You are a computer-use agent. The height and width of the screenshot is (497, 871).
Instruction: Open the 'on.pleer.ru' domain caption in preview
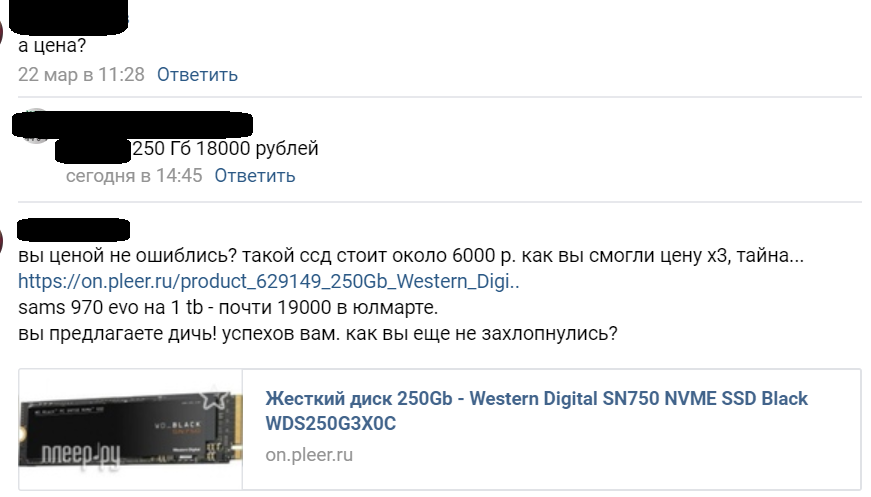(309, 455)
